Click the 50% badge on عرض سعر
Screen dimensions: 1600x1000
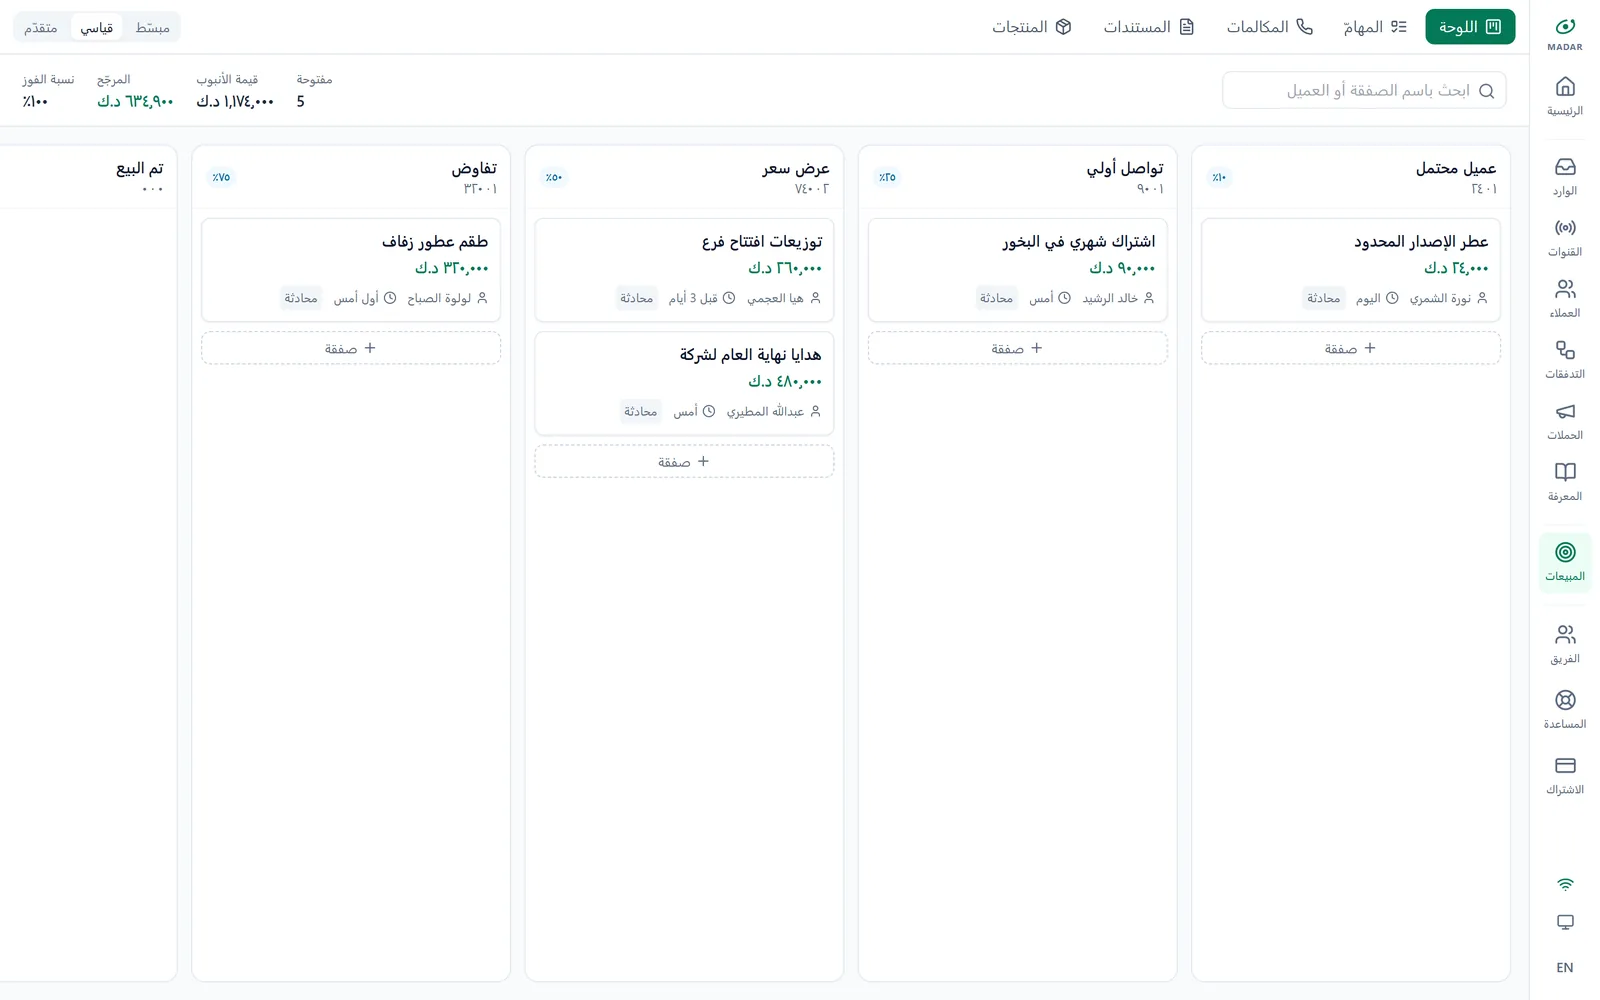(x=553, y=177)
